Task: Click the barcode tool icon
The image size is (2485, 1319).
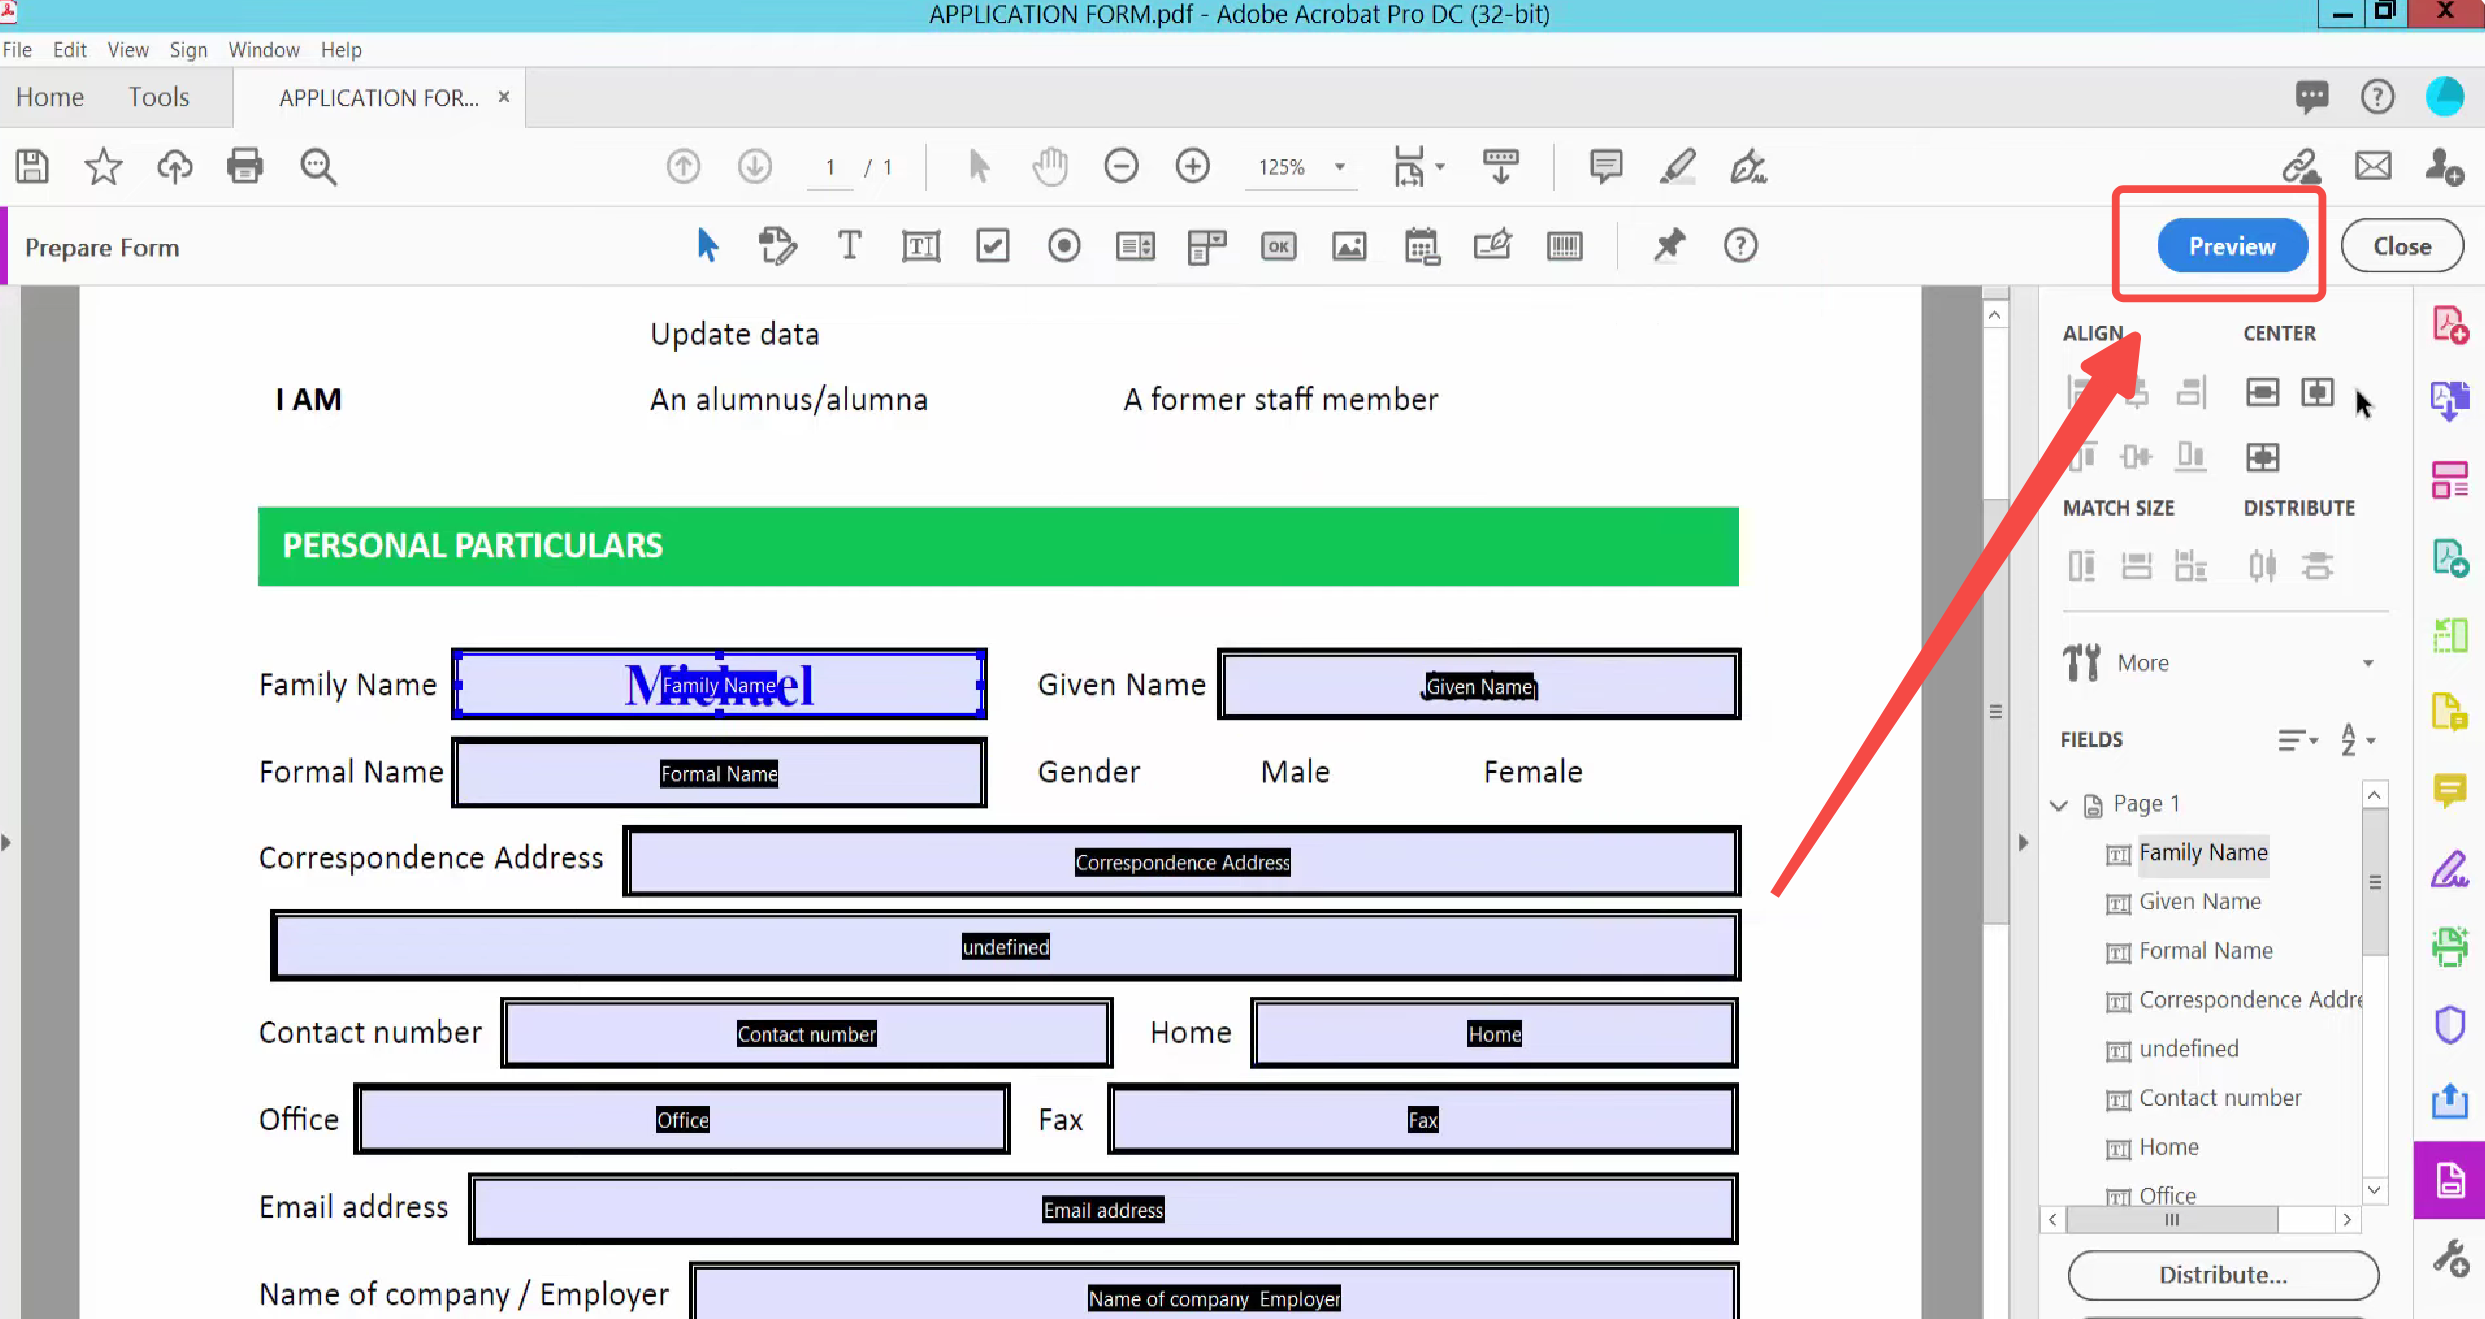Action: 1563,245
